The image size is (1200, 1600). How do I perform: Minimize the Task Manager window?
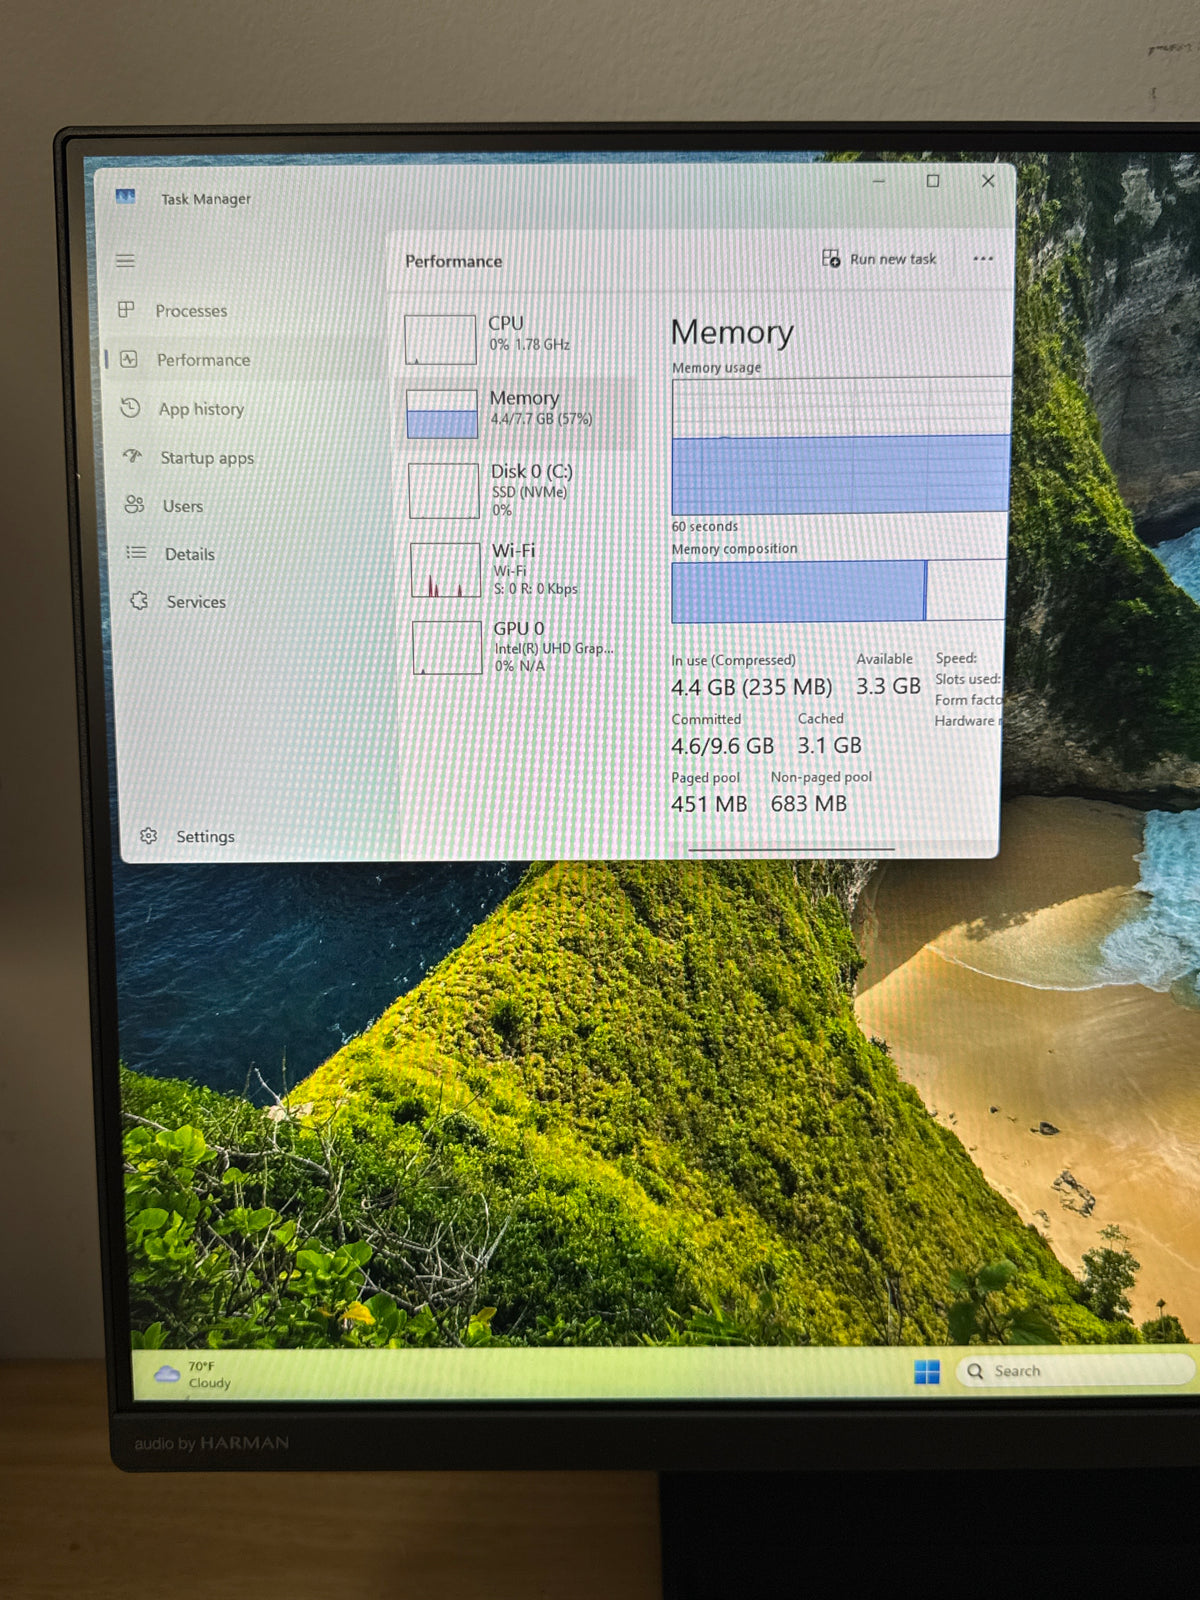click(879, 181)
